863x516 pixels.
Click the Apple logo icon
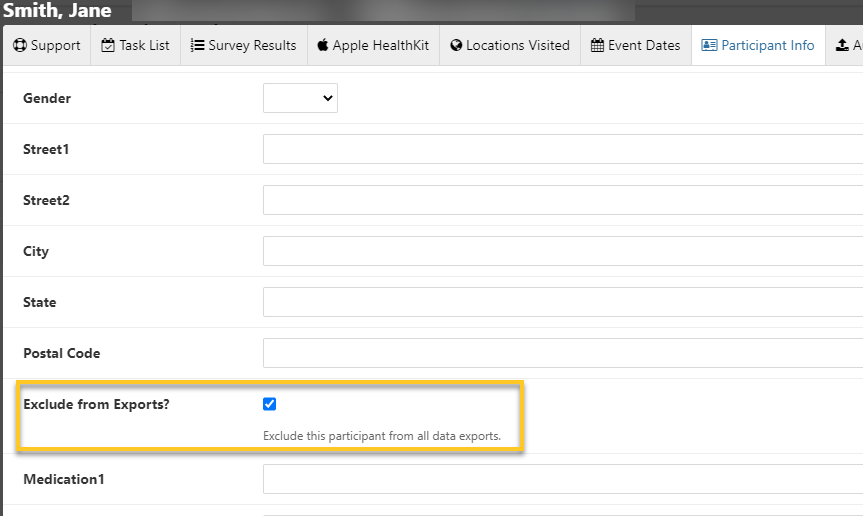323,46
